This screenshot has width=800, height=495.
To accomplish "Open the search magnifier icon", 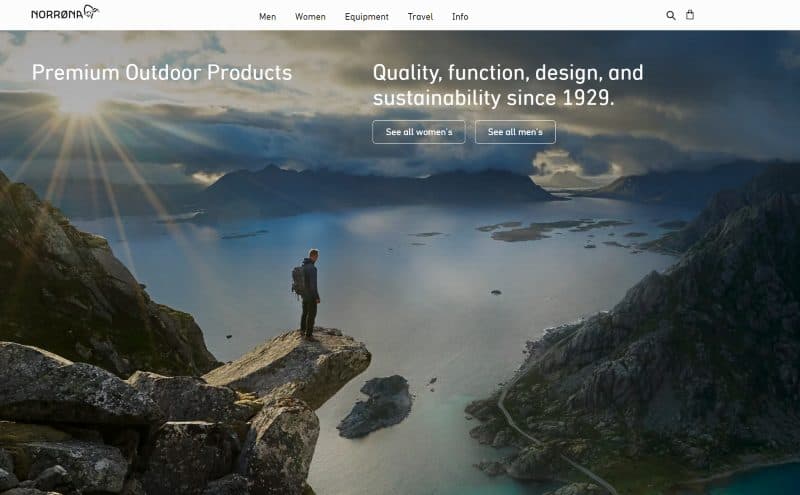I will (671, 15).
